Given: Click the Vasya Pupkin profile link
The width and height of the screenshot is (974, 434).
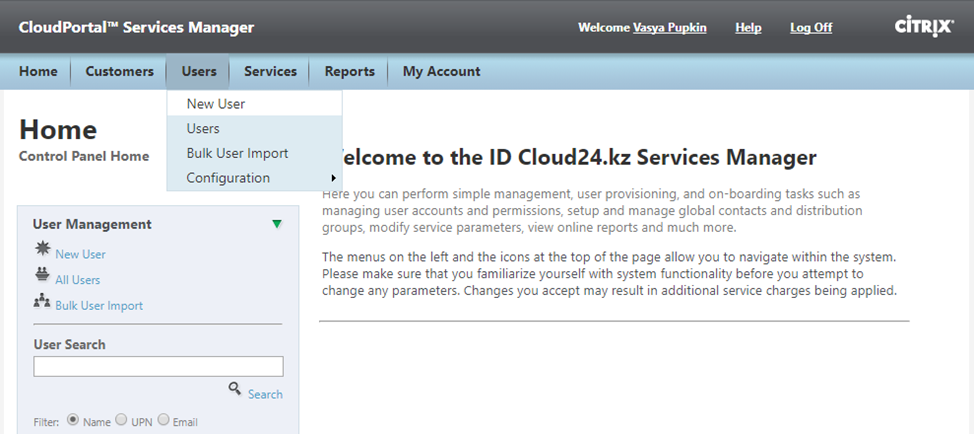Looking at the screenshot, I should 669,28.
